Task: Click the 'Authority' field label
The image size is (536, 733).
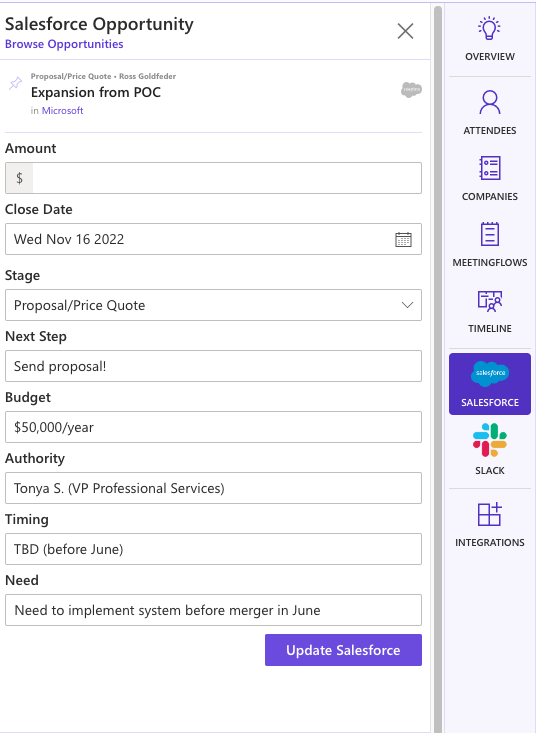Action: coord(35,459)
